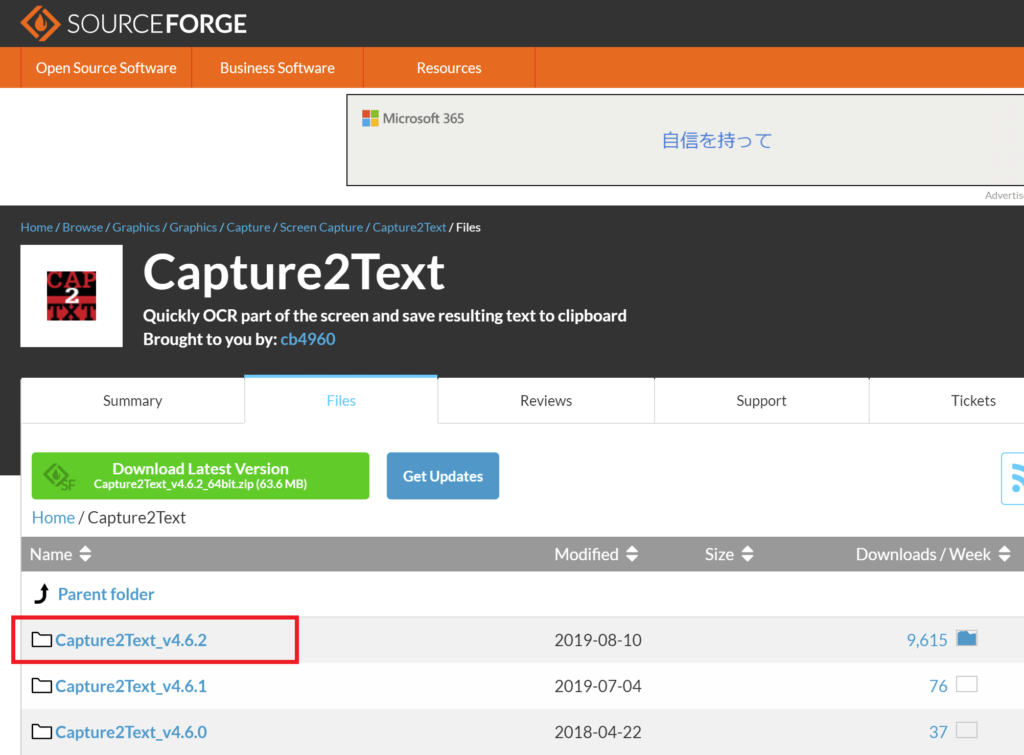
Task: Click Download Latest Version button
Action: [x=200, y=475]
